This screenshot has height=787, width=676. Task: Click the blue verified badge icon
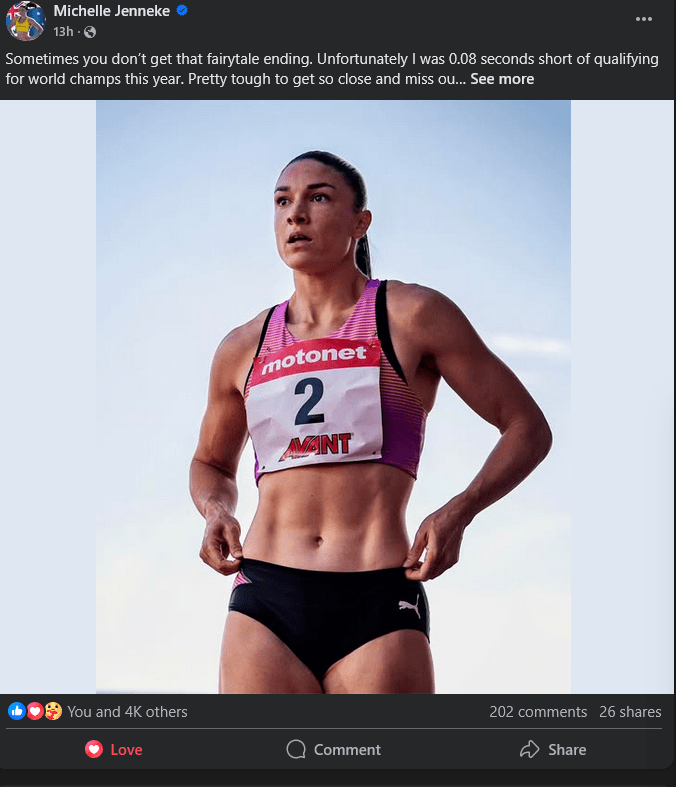coord(182,11)
